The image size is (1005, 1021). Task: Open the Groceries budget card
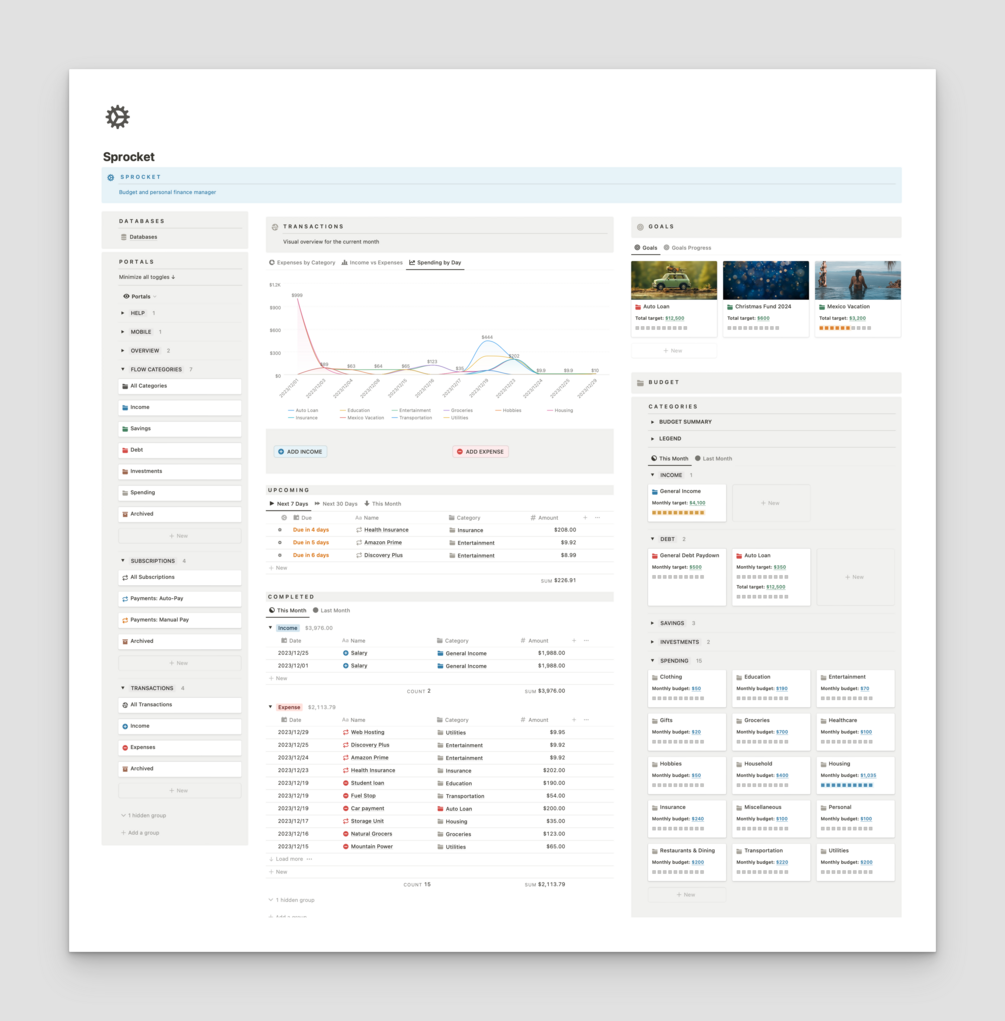(771, 731)
